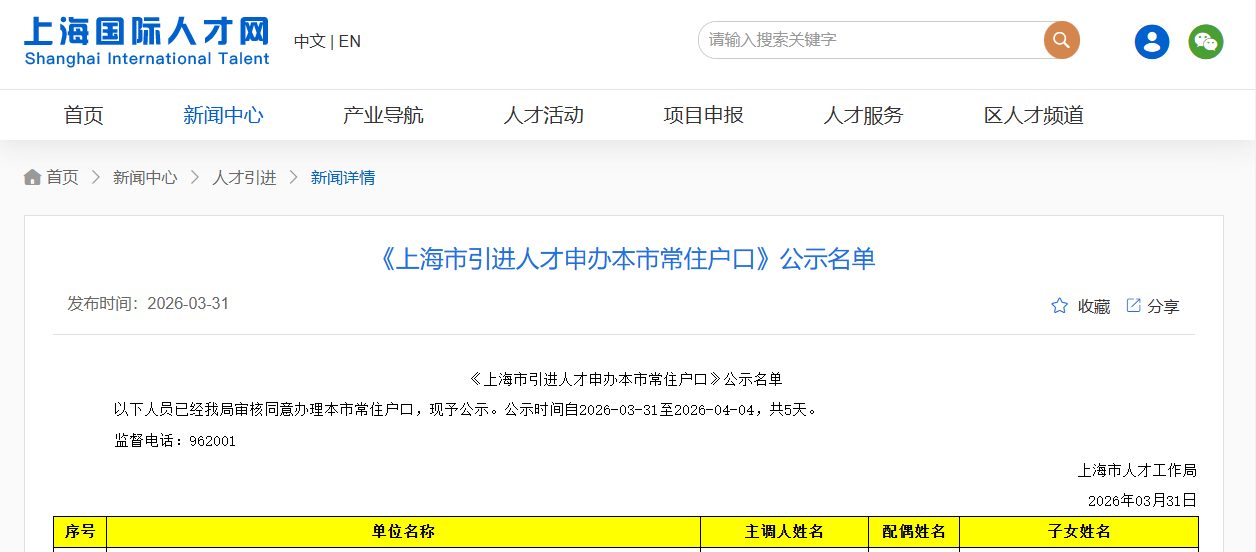Switch language to 中文
The image size is (1256, 552).
coord(309,41)
